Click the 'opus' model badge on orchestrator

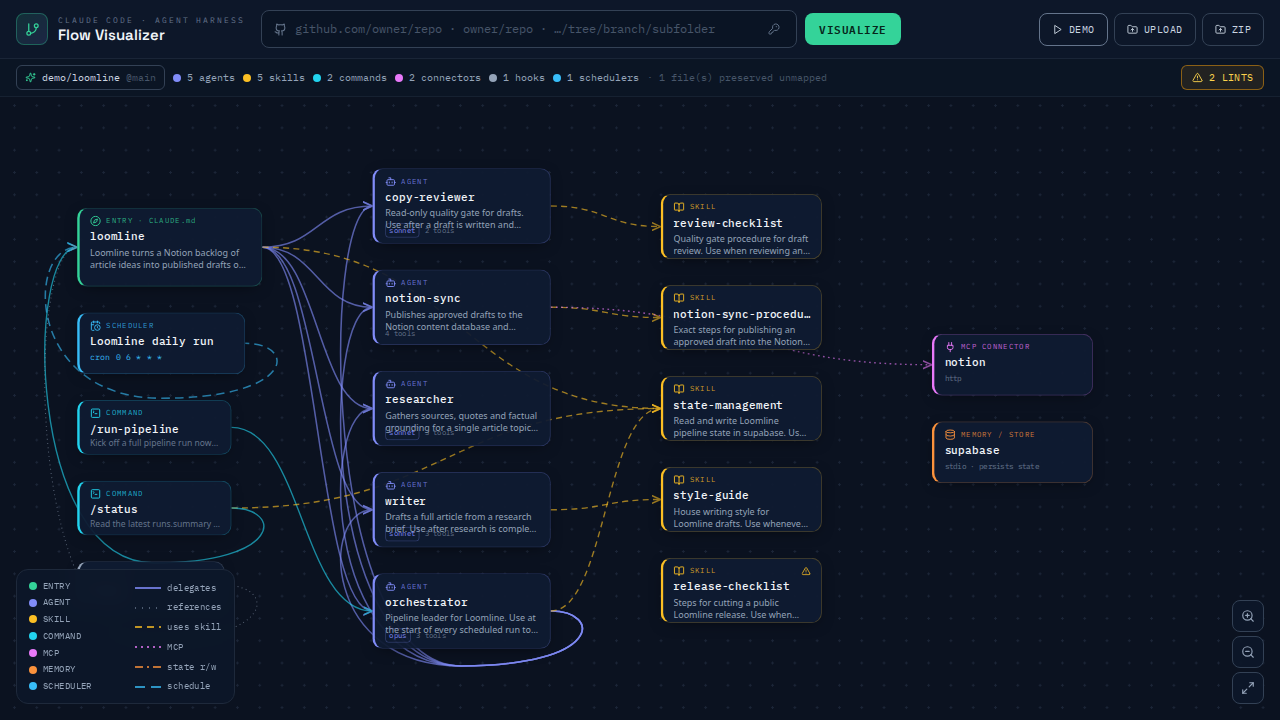point(398,635)
